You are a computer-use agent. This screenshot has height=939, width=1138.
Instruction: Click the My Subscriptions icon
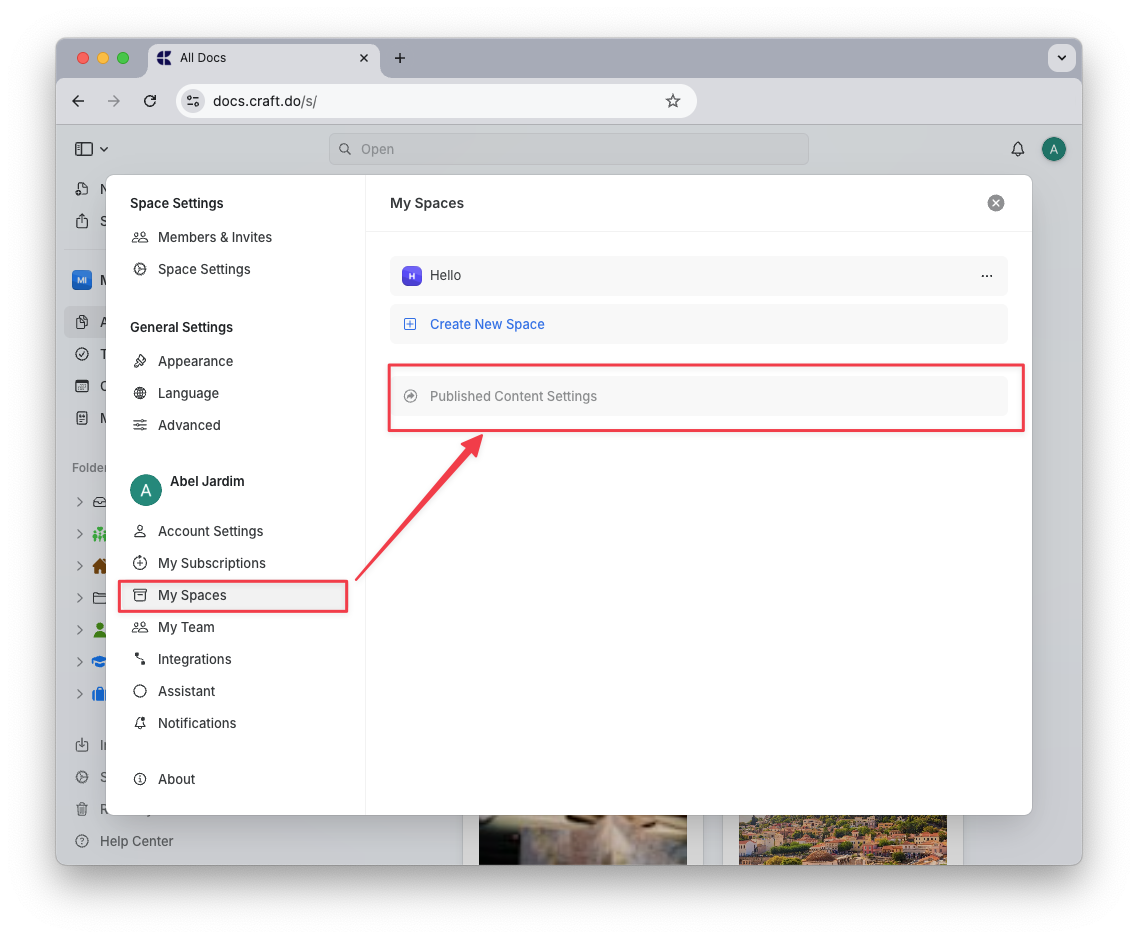click(x=140, y=563)
